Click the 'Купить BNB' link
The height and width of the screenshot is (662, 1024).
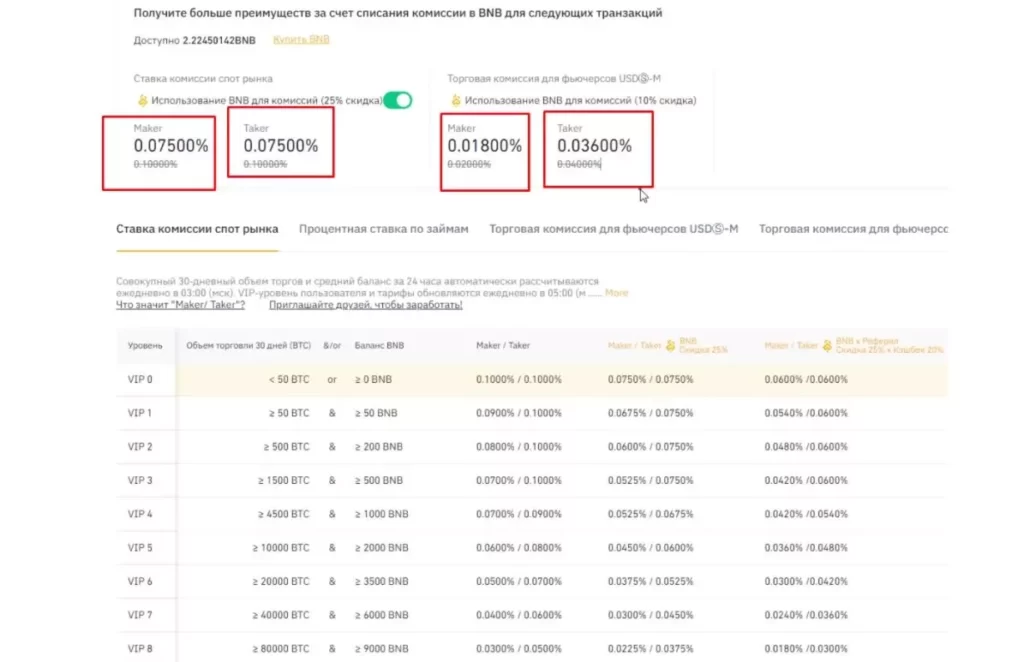click(300, 41)
